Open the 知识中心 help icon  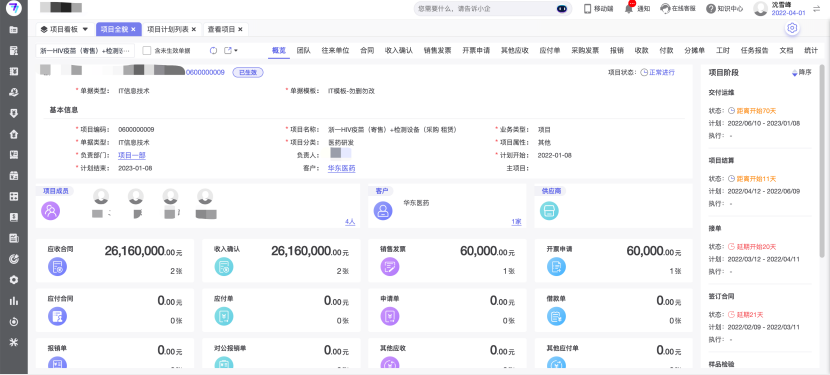coord(711,8)
